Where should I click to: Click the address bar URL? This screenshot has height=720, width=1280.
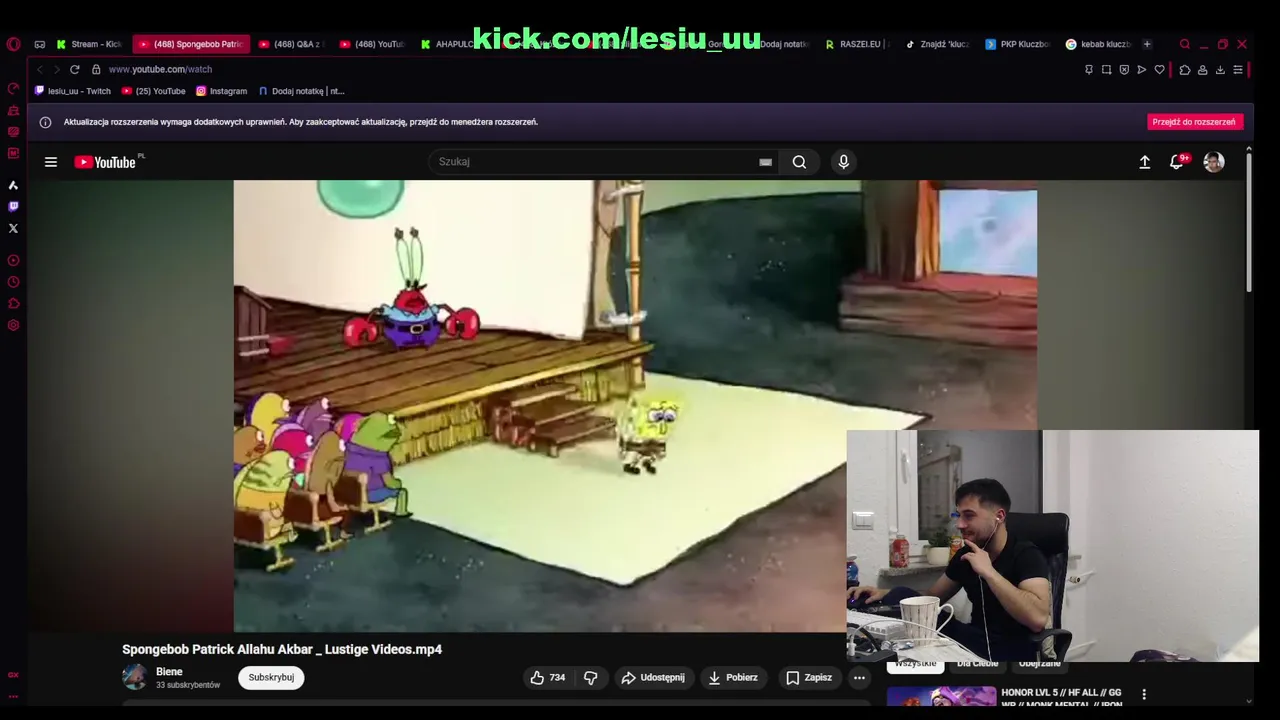pyautogui.click(x=160, y=69)
